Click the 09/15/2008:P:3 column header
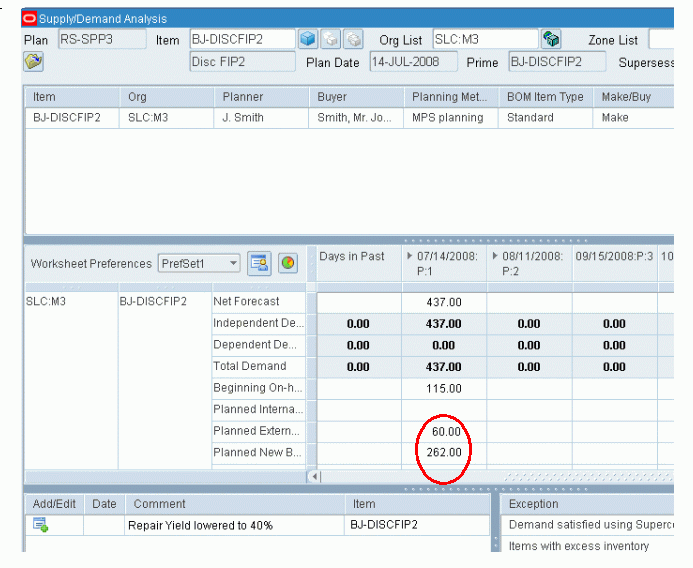This screenshot has height=568, width=693. (615, 263)
